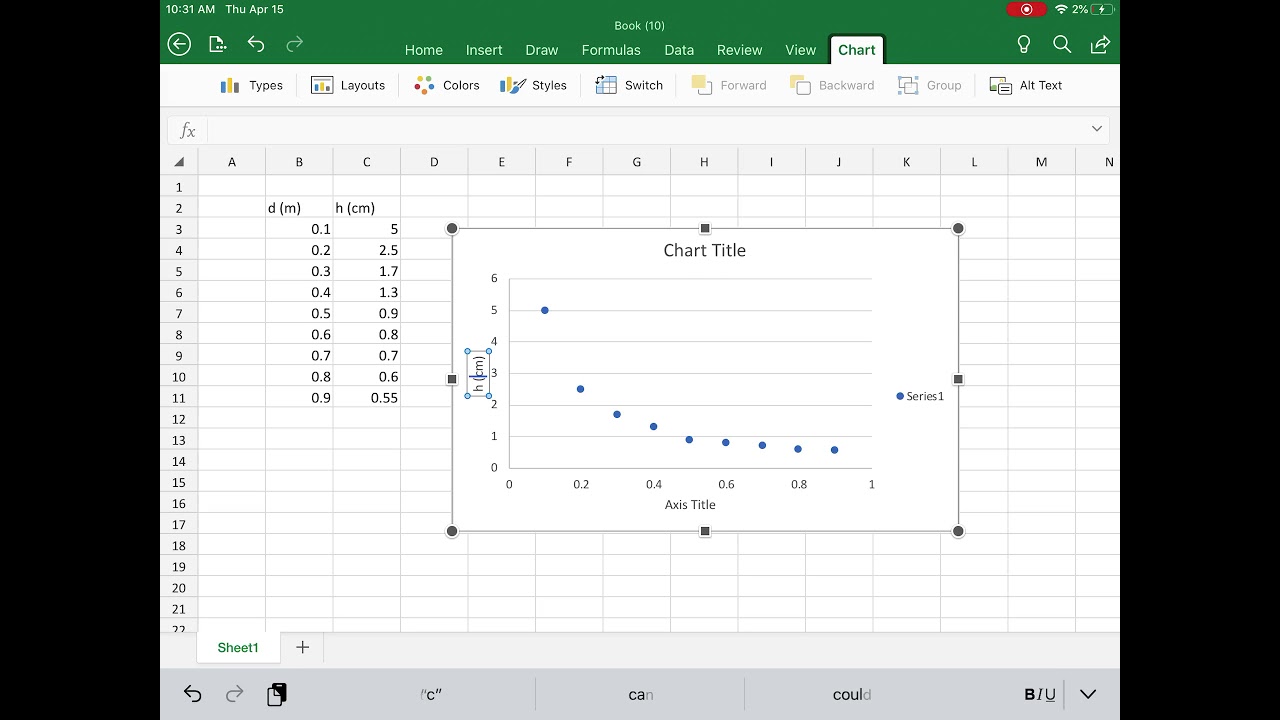The height and width of the screenshot is (720, 1280).
Task: Select chart's right middle resize handle
Action: click(x=958, y=379)
